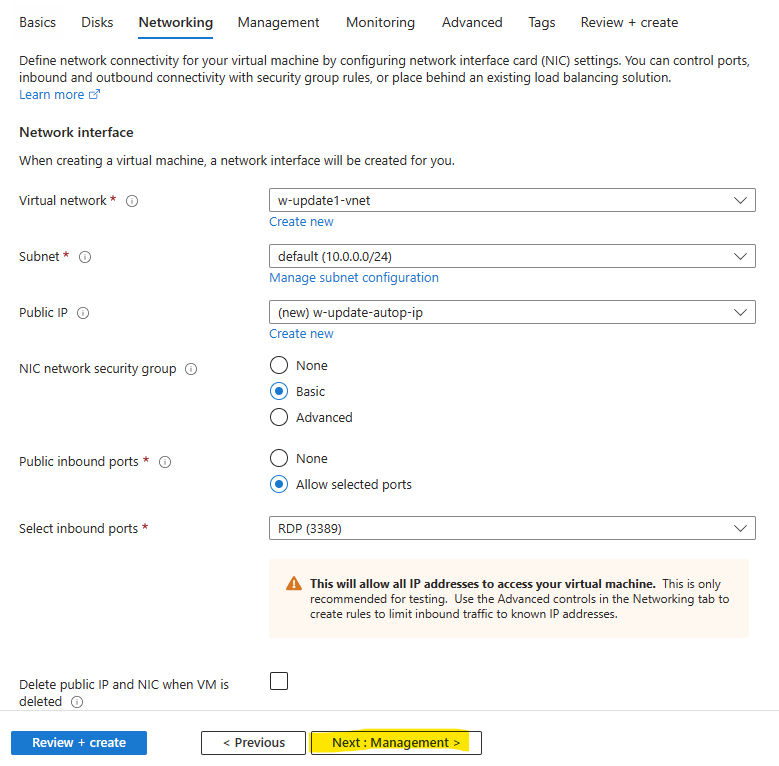Click the Public IP info icon
Viewport: 779px width, 766px height.
coord(83,313)
